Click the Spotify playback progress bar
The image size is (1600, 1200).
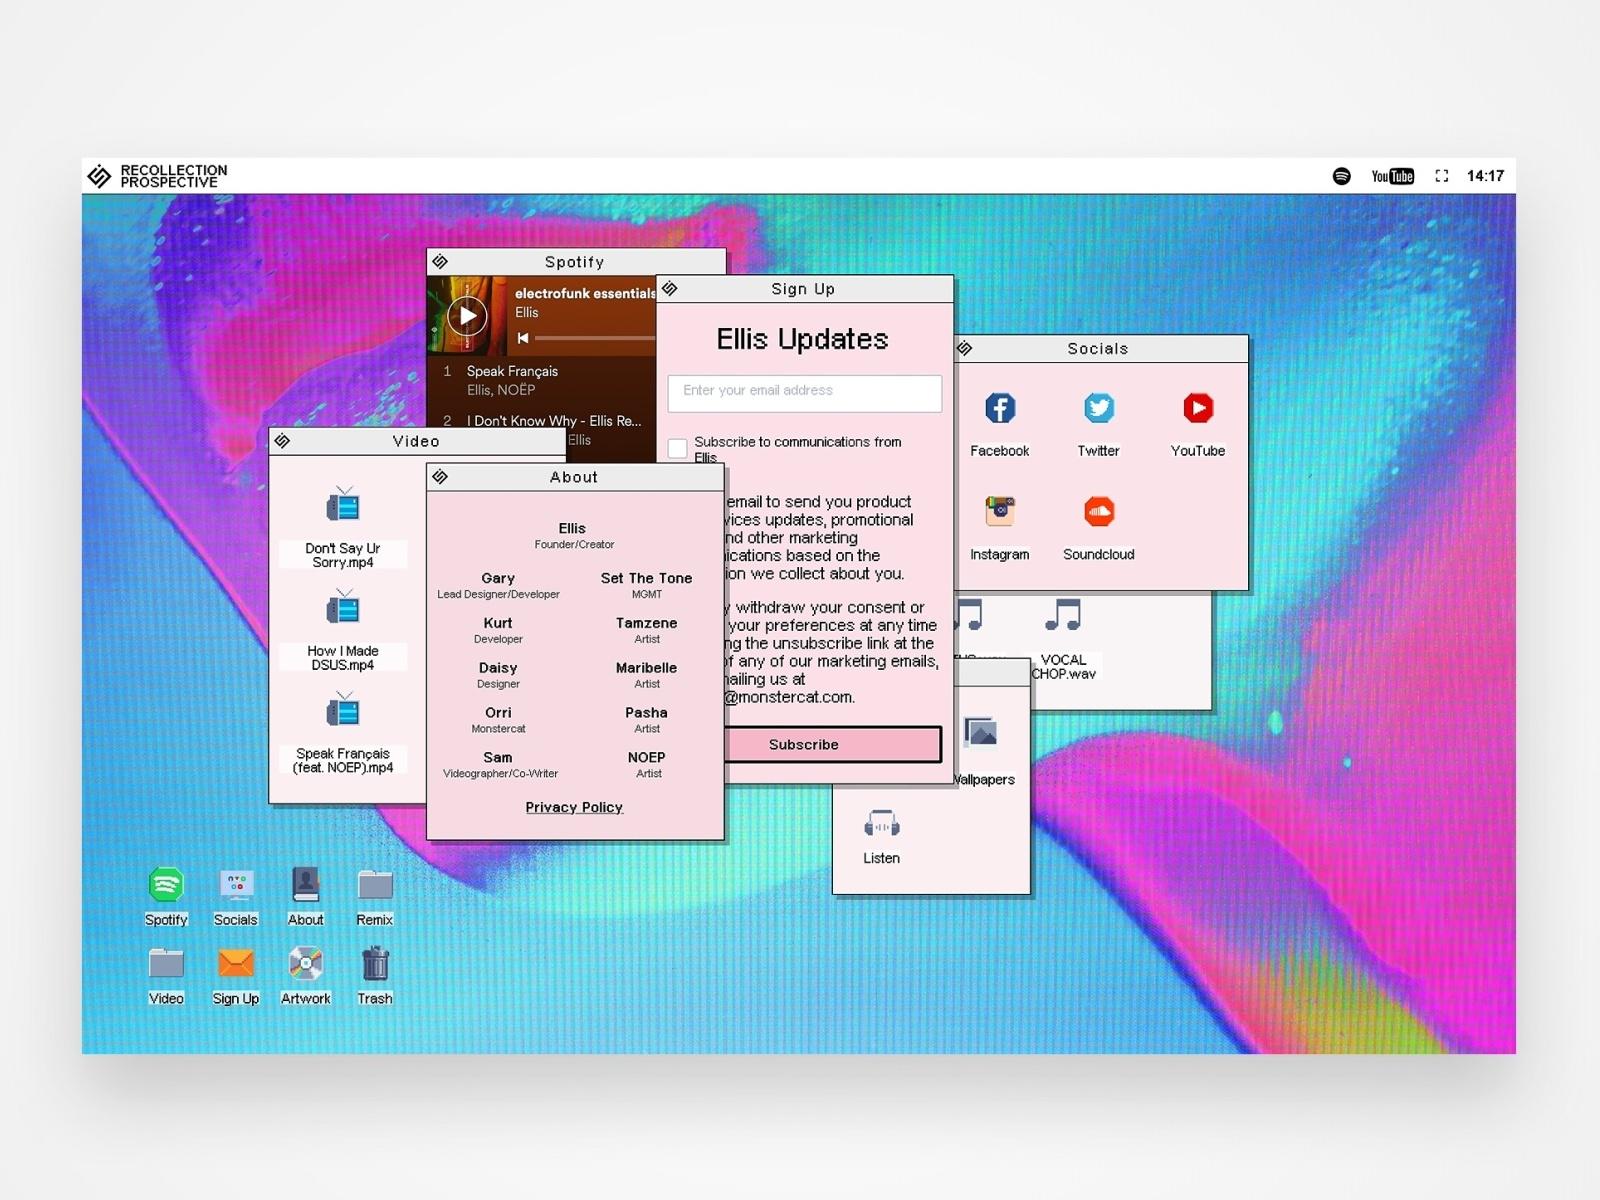[x=595, y=339]
